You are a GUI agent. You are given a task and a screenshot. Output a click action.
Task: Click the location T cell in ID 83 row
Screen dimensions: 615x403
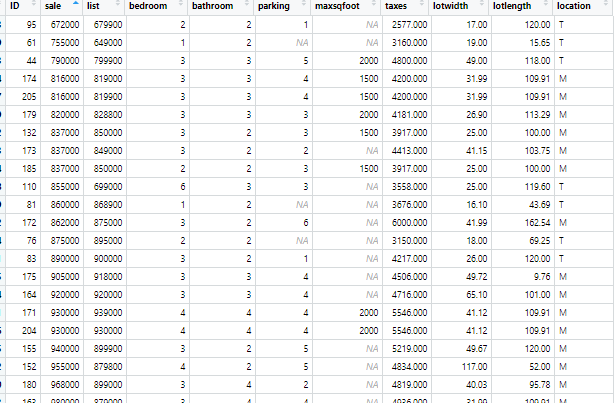[561, 259]
